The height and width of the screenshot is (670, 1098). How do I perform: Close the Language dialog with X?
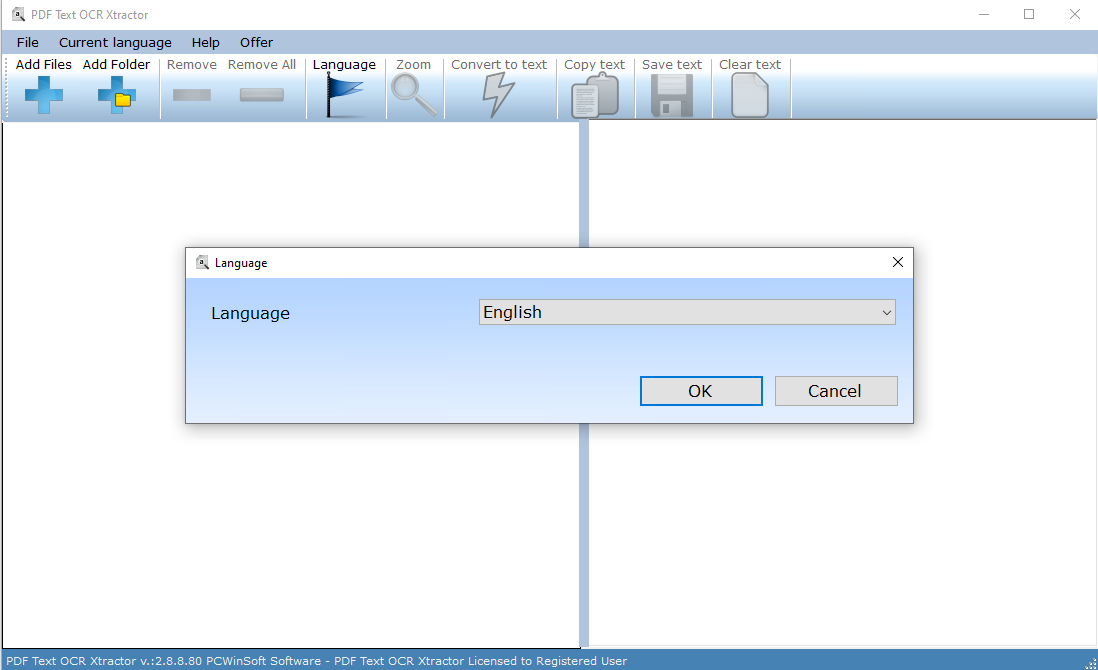pos(898,262)
